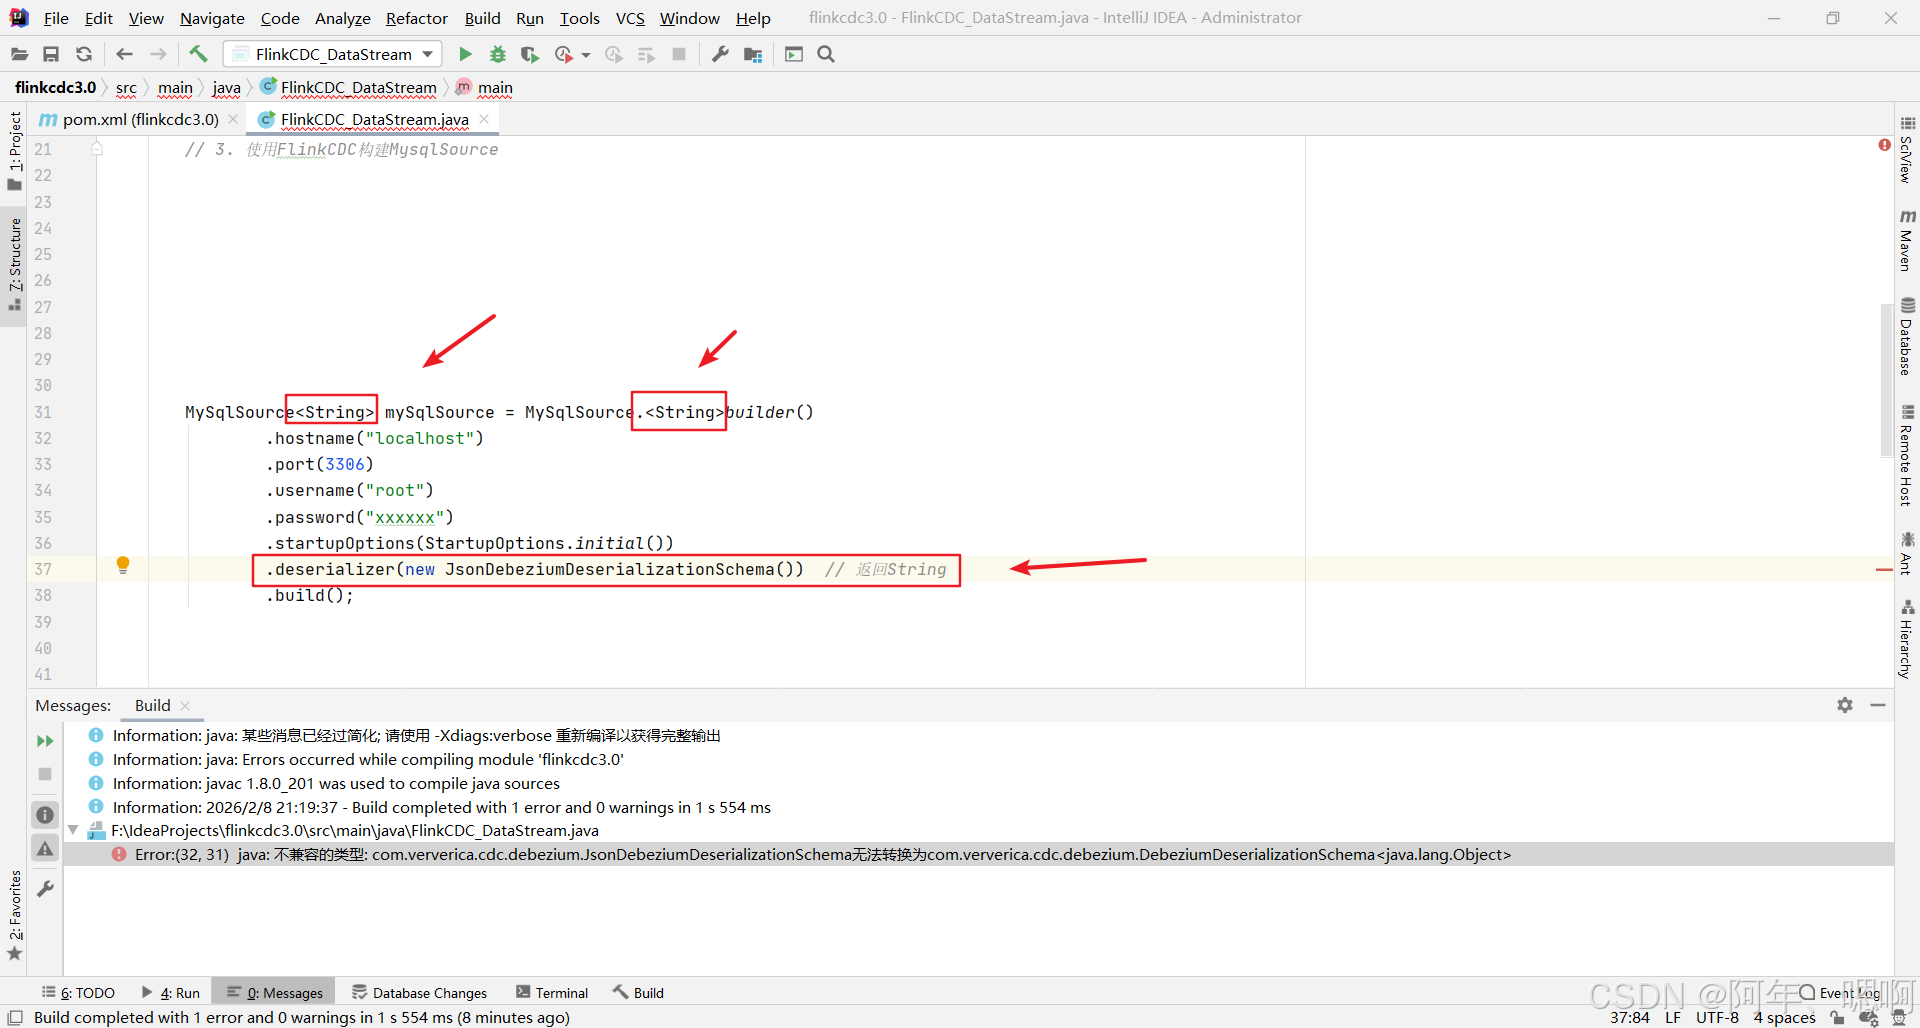Close the pom.xml editor tab
Image resolution: width=1920 pixels, height=1028 pixels.
pyautogui.click(x=233, y=119)
